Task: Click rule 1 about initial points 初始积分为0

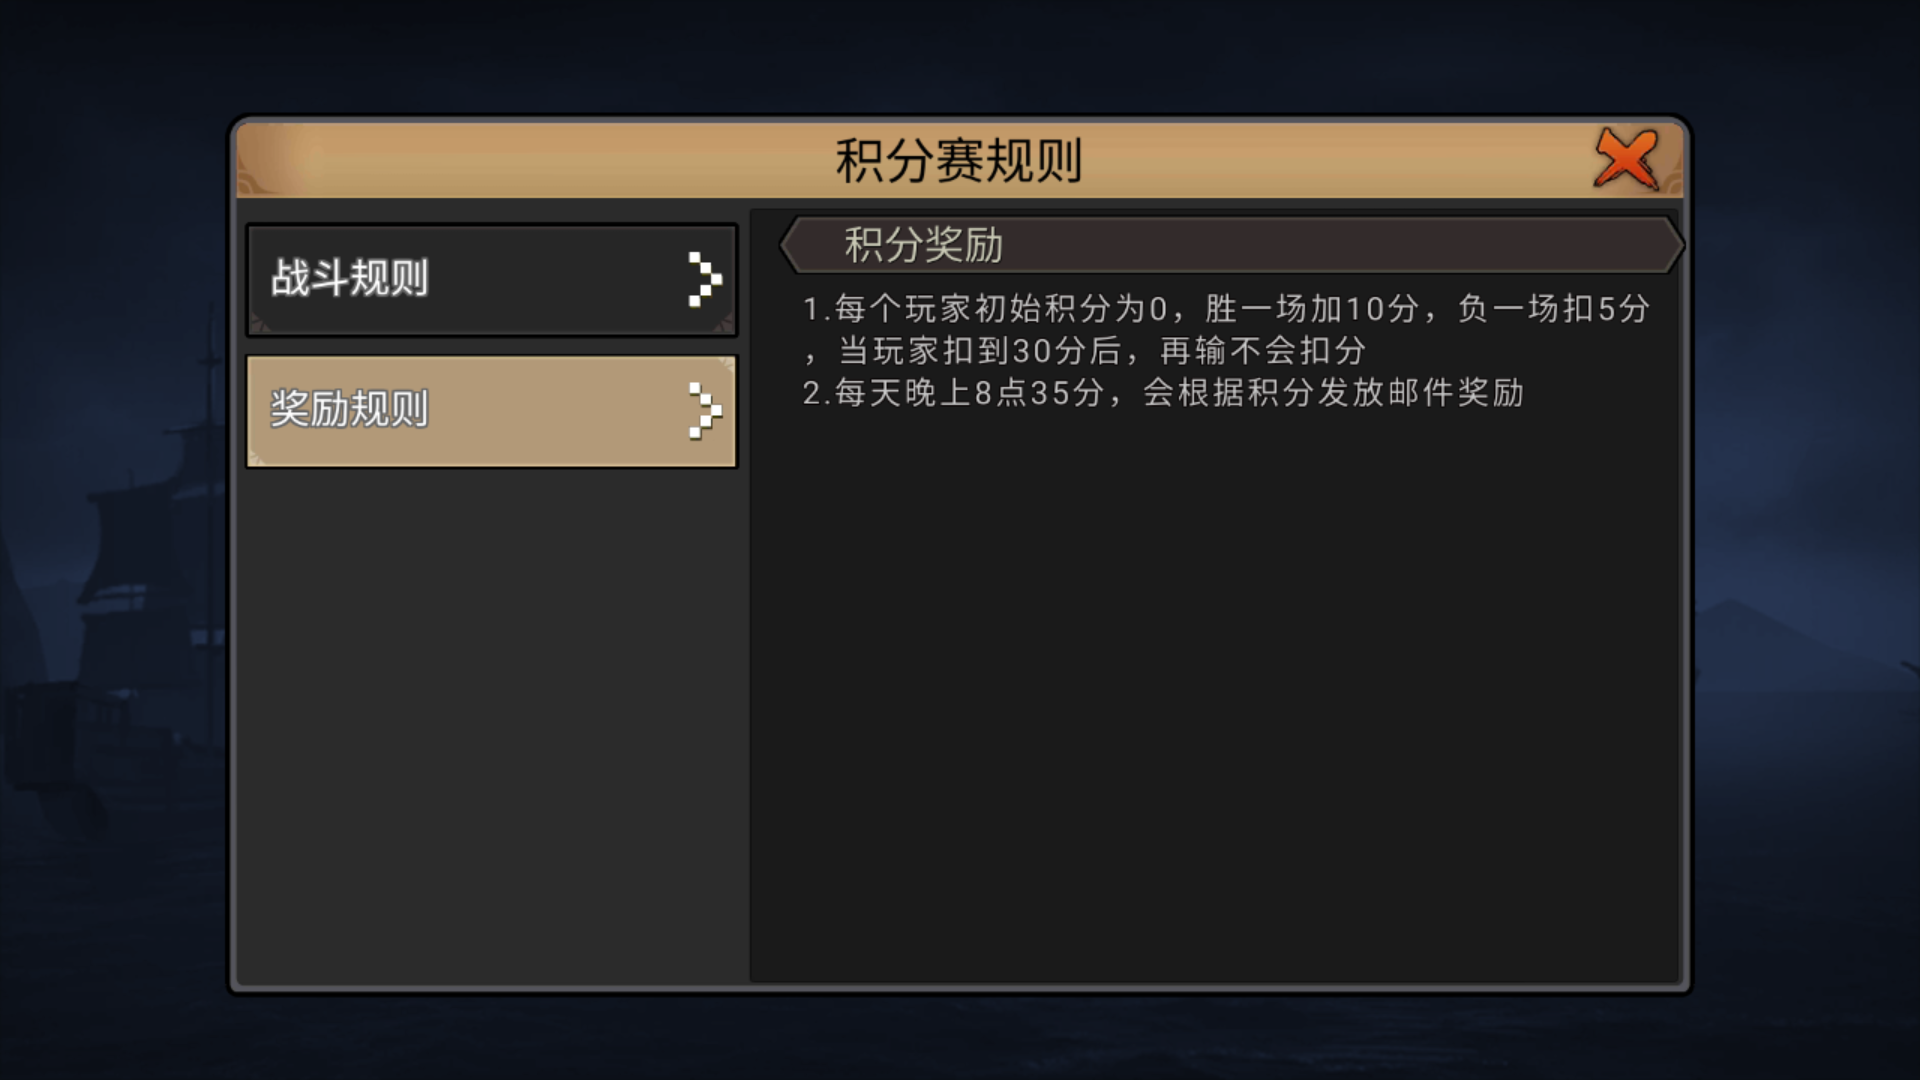Action: pos(1226,329)
